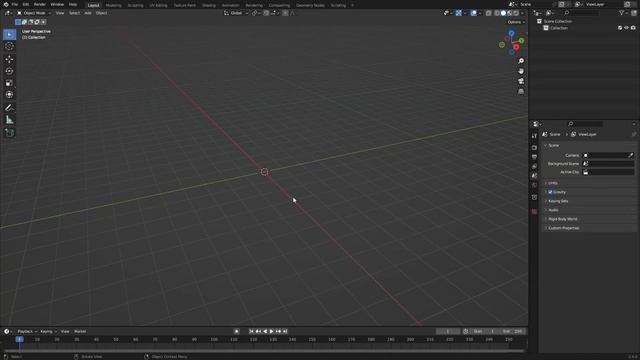Select the Transform tool
The image size is (640, 360).
(x=9, y=95)
